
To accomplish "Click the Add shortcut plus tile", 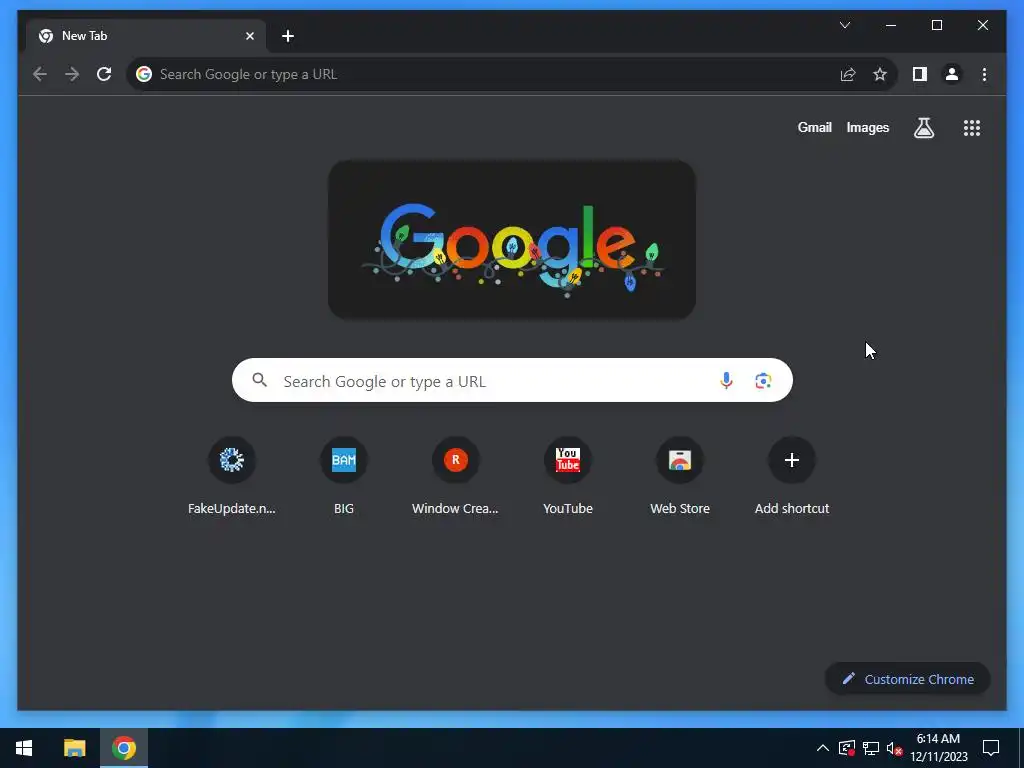I will click(x=792, y=475).
